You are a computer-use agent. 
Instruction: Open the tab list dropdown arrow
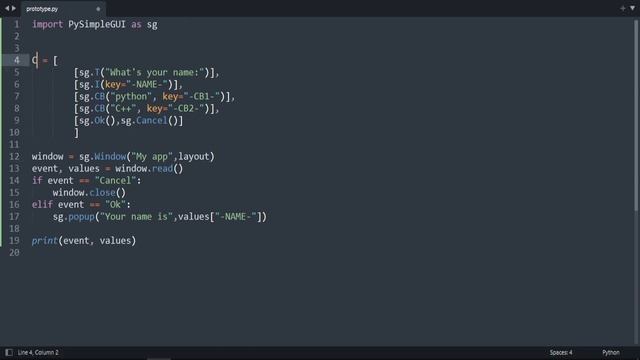[632, 8]
